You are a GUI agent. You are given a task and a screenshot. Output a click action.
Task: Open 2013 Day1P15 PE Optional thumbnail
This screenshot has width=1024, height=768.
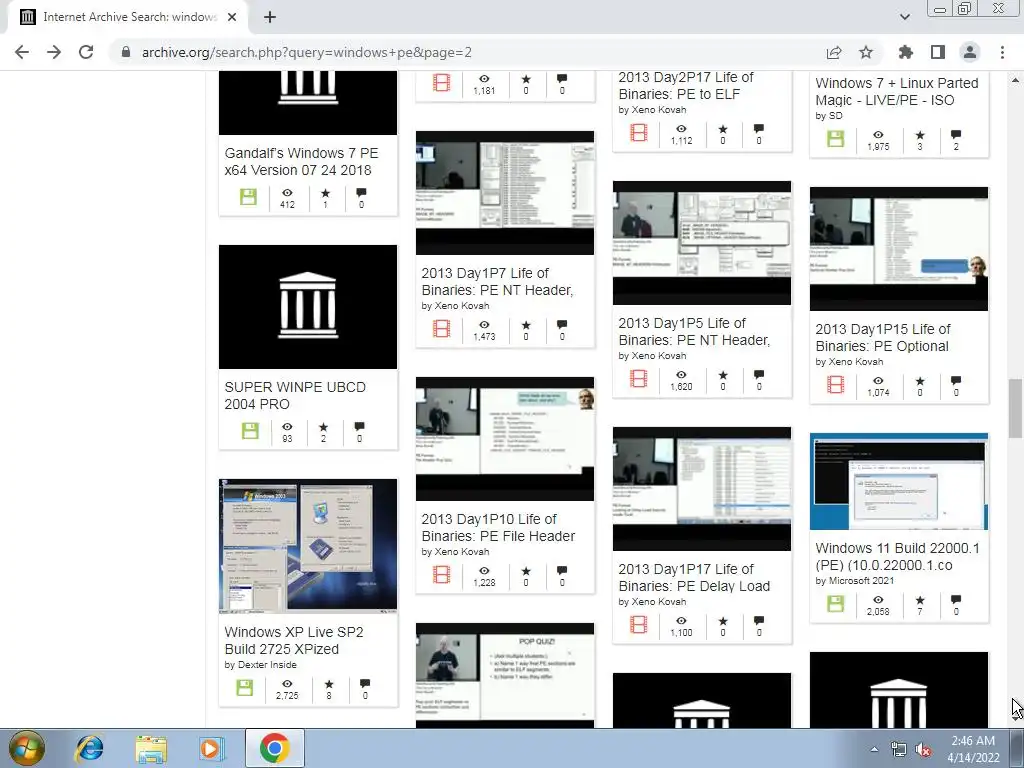tap(899, 249)
